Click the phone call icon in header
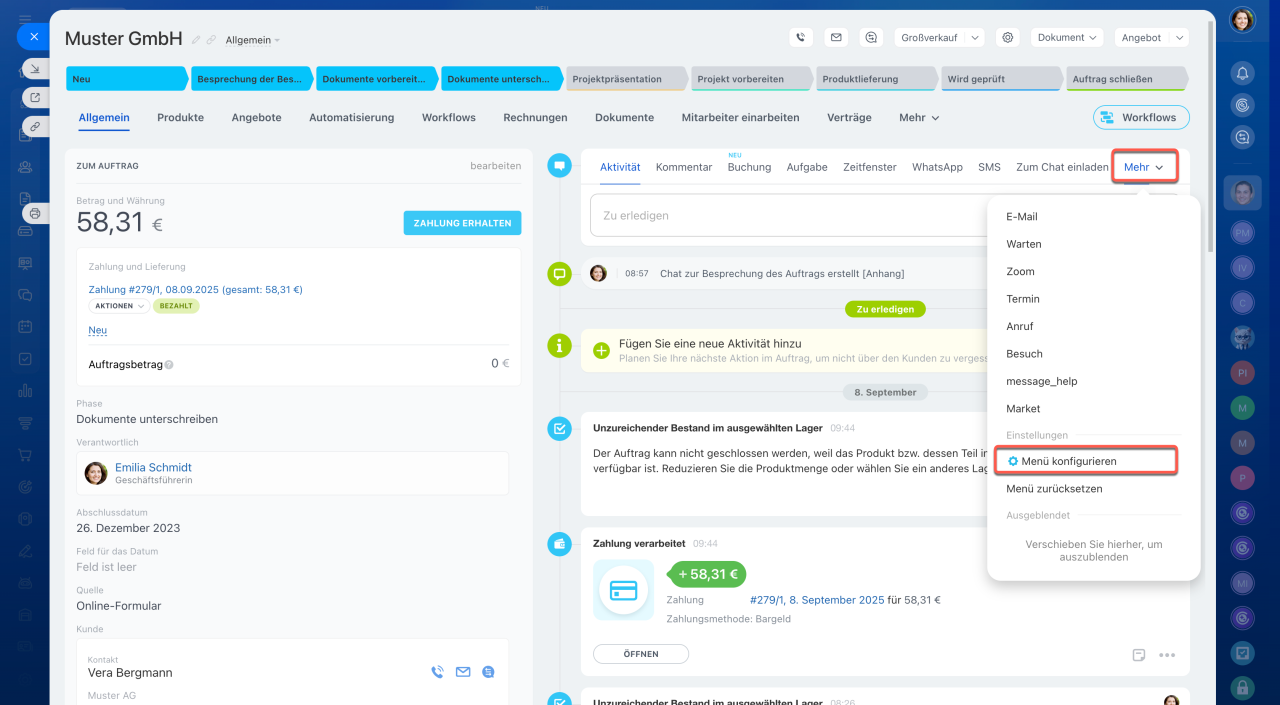This screenshot has width=1280, height=705. 800,37
